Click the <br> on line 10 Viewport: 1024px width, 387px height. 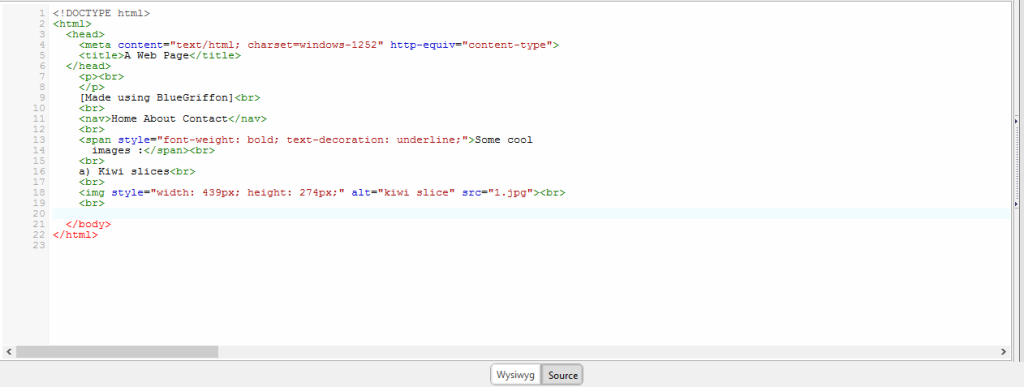click(91, 108)
